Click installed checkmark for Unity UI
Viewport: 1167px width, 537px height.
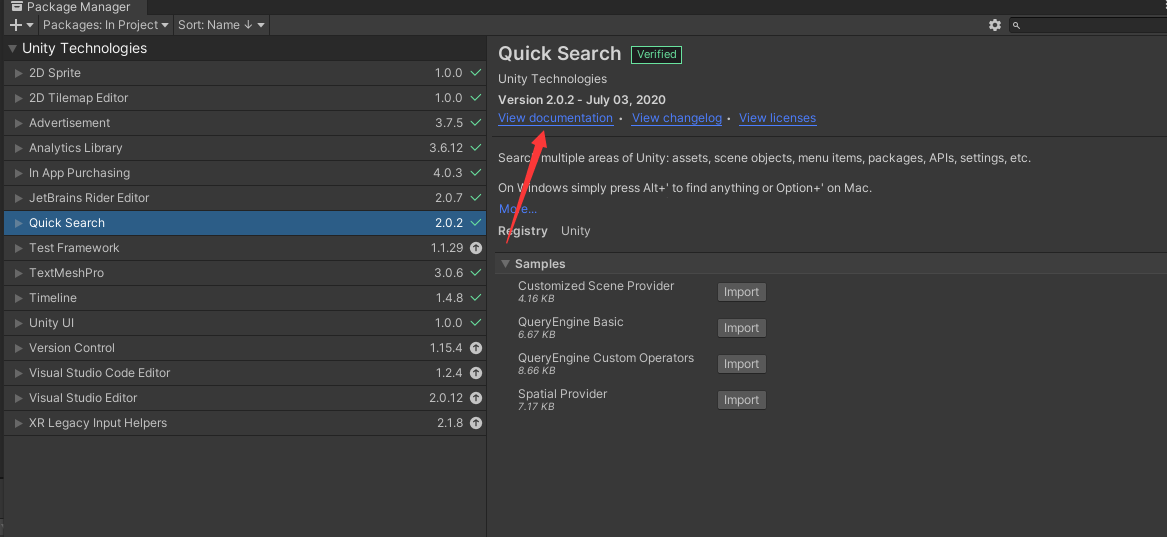pyautogui.click(x=476, y=323)
